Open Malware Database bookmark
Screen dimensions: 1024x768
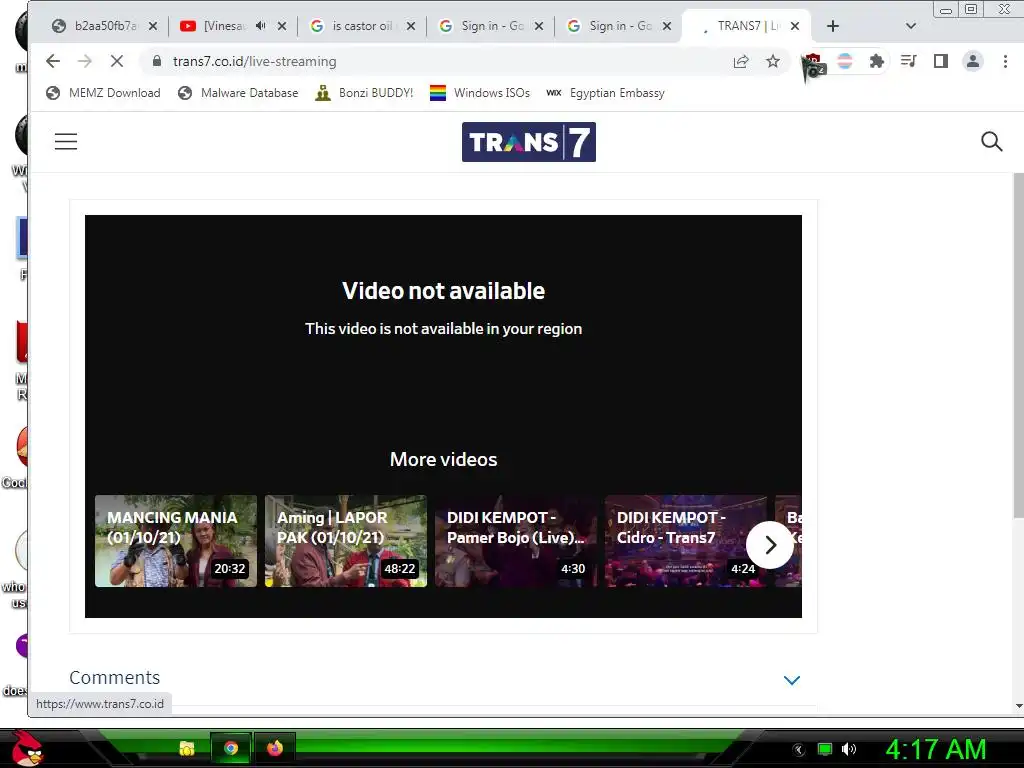(x=238, y=93)
